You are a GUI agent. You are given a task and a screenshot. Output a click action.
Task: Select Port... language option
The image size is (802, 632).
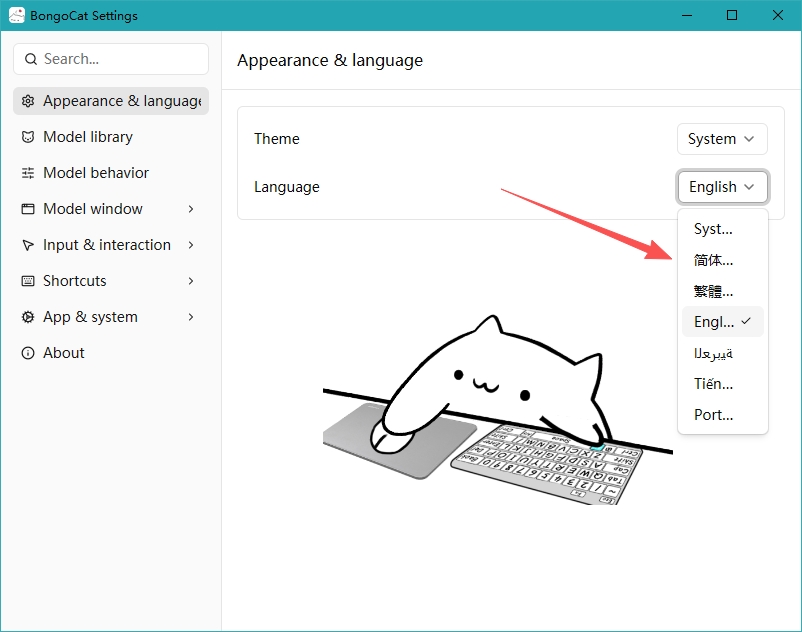(x=722, y=415)
